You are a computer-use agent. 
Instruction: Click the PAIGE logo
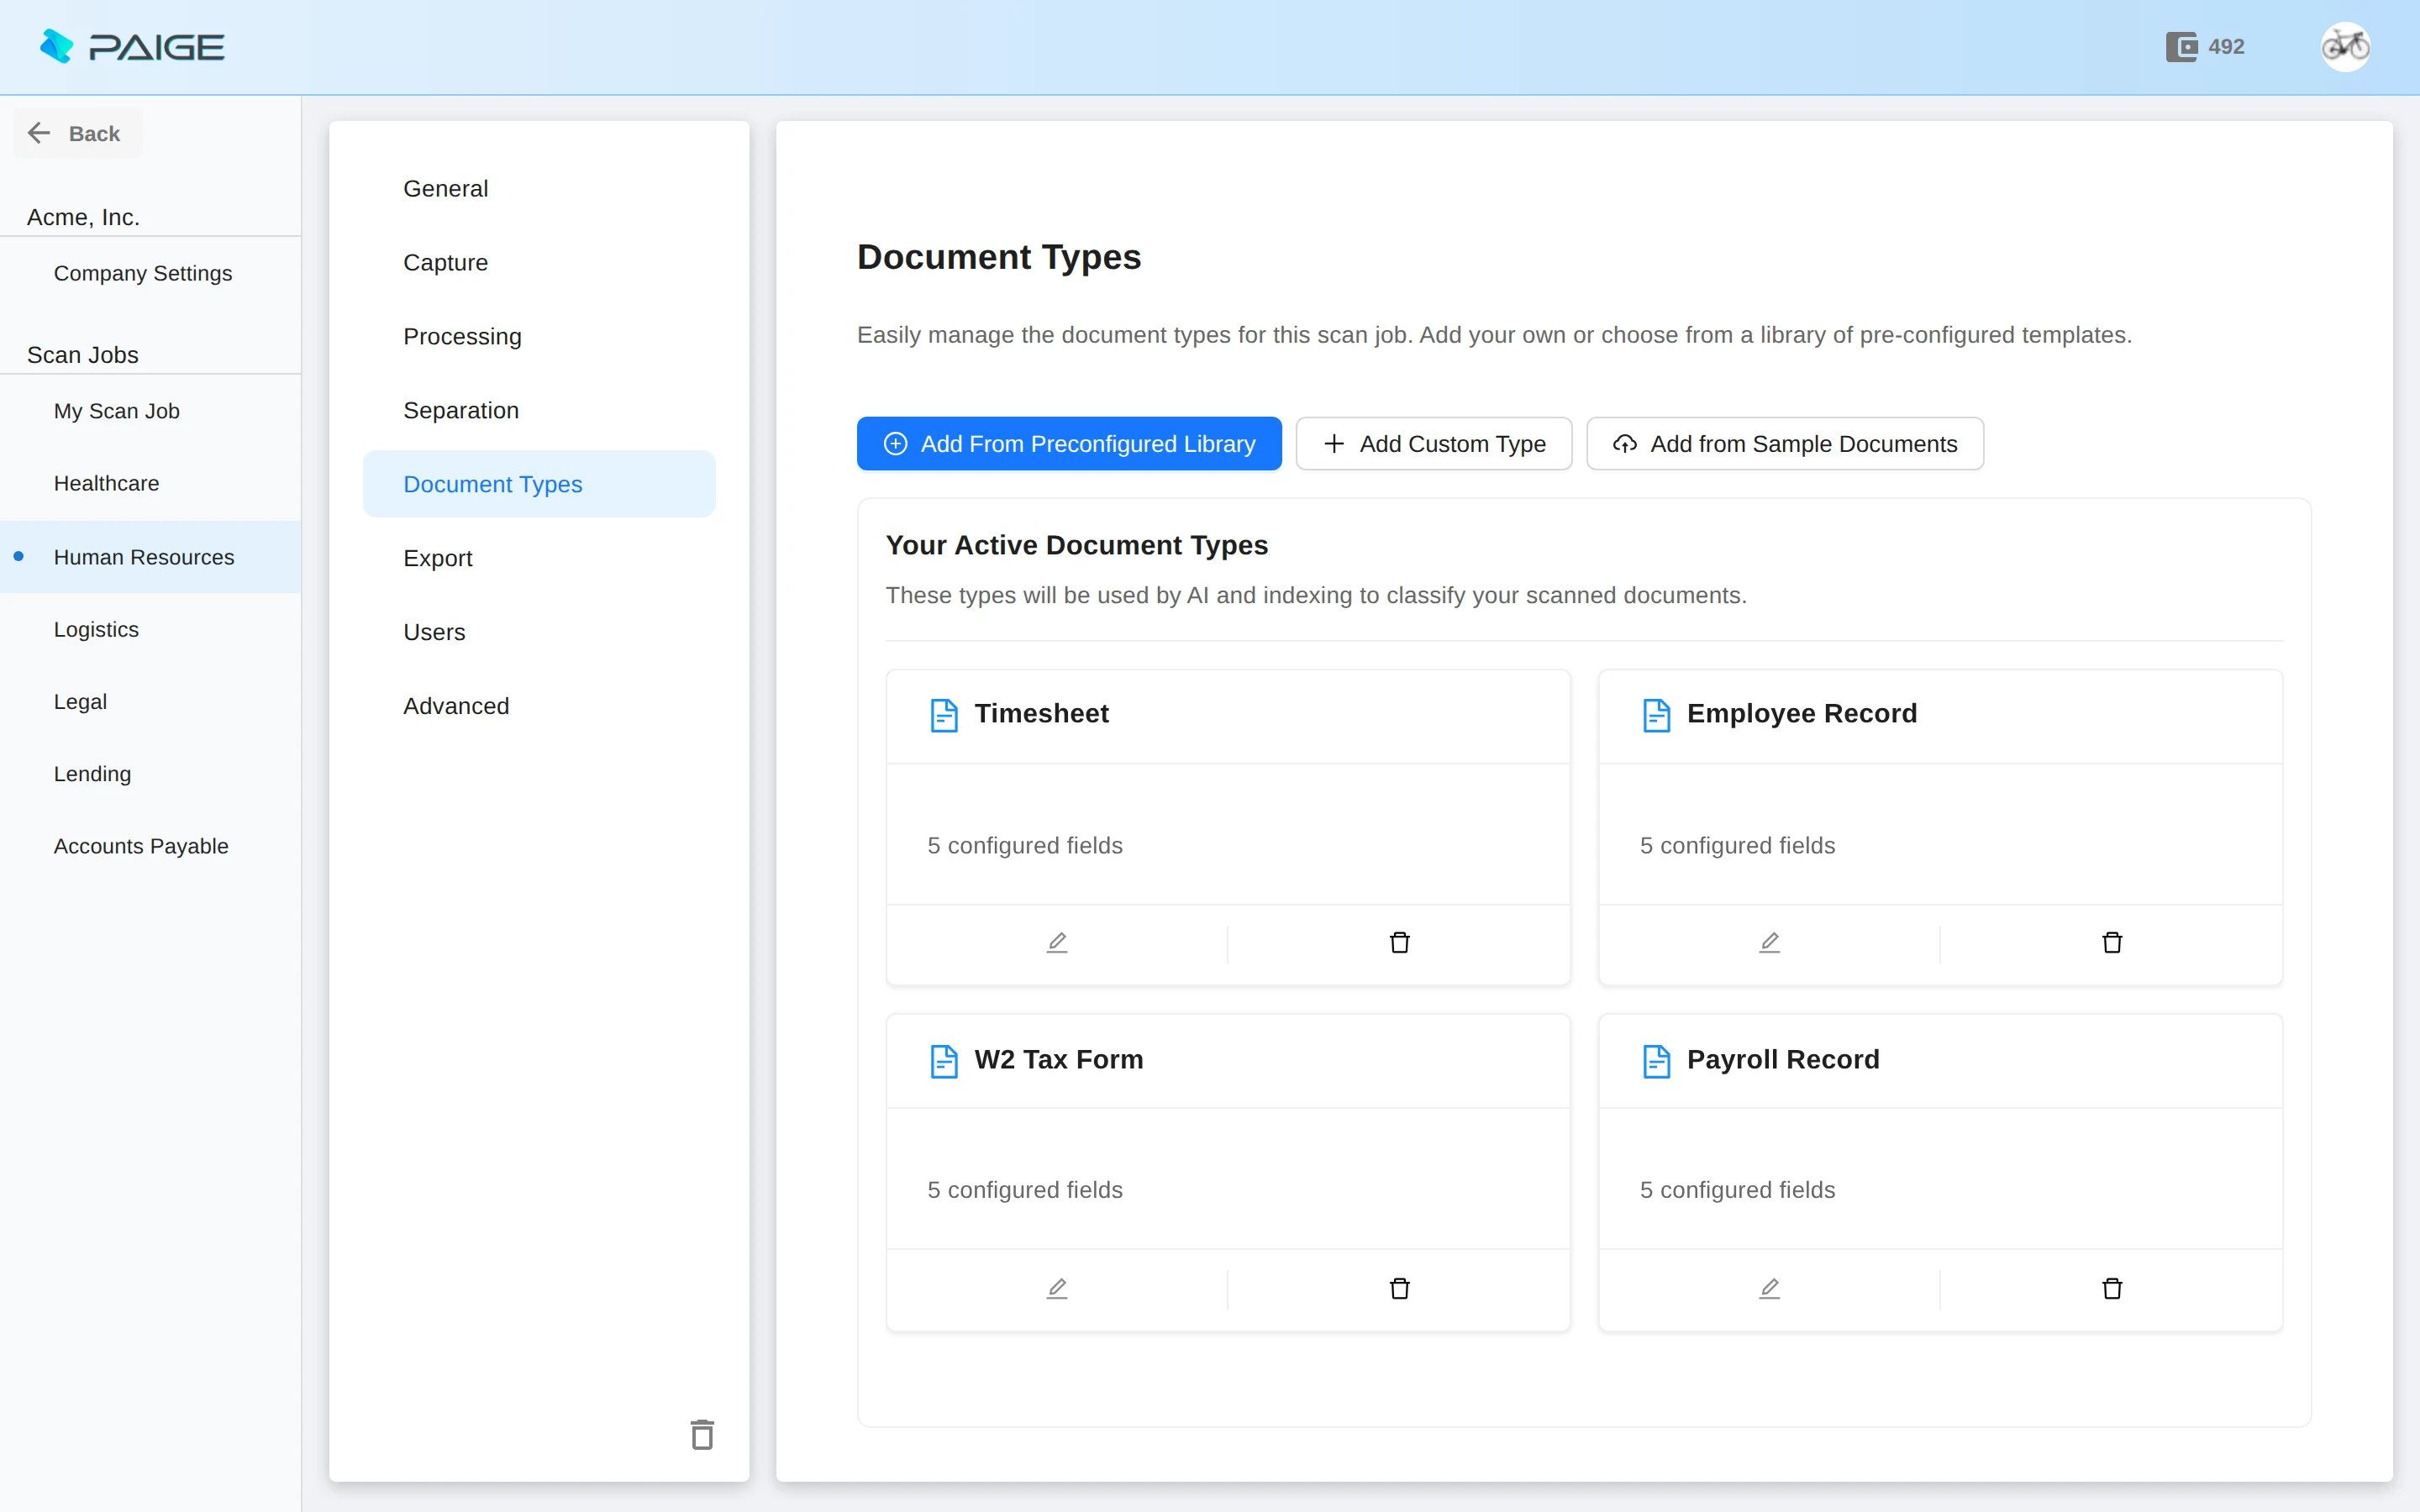pyautogui.click(x=131, y=47)
